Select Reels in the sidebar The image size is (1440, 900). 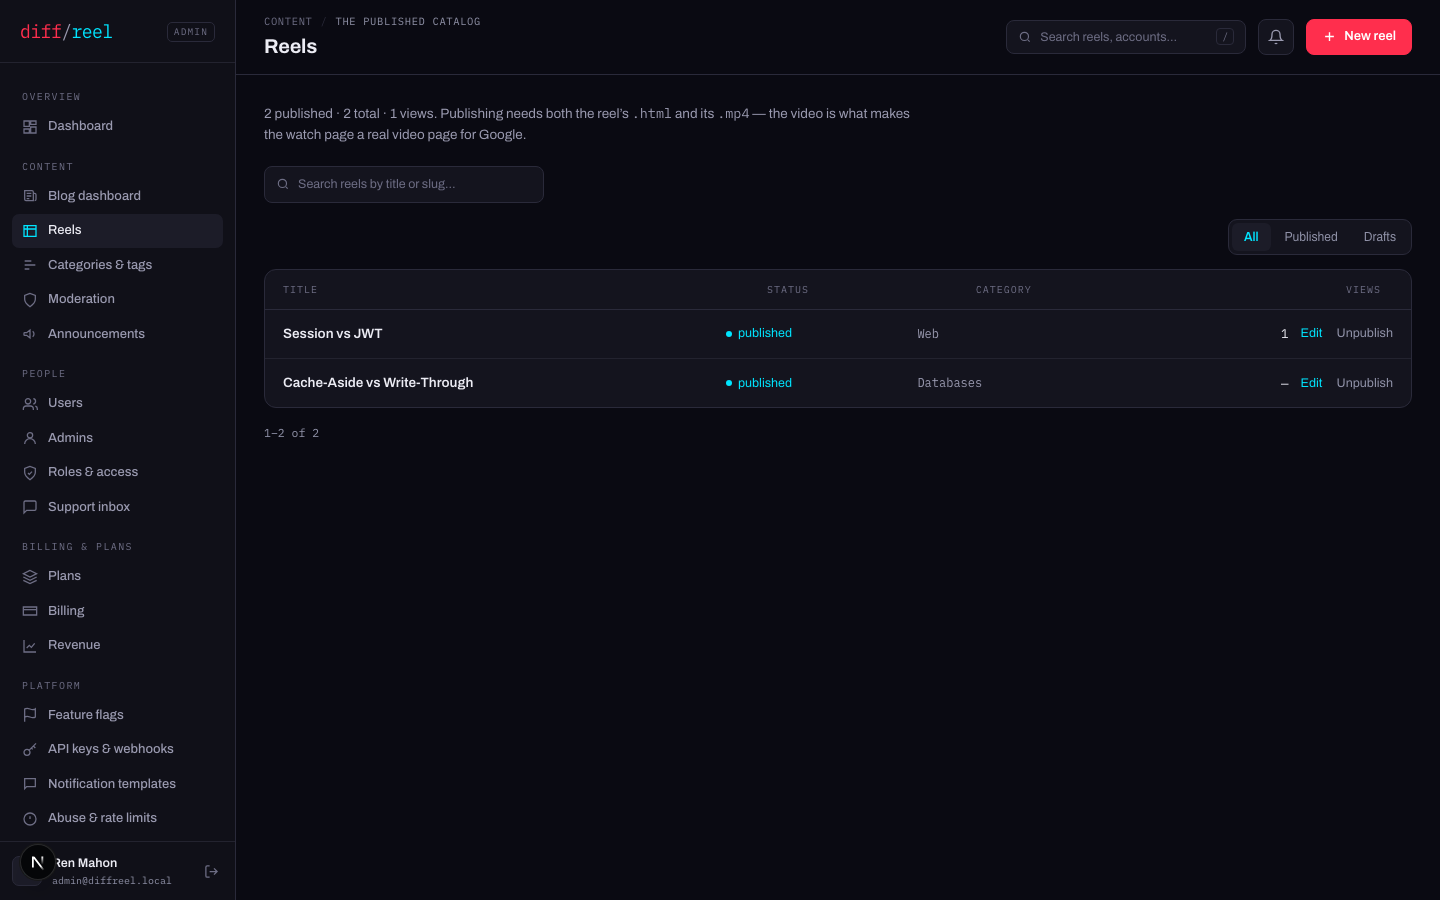click(117, 231)
